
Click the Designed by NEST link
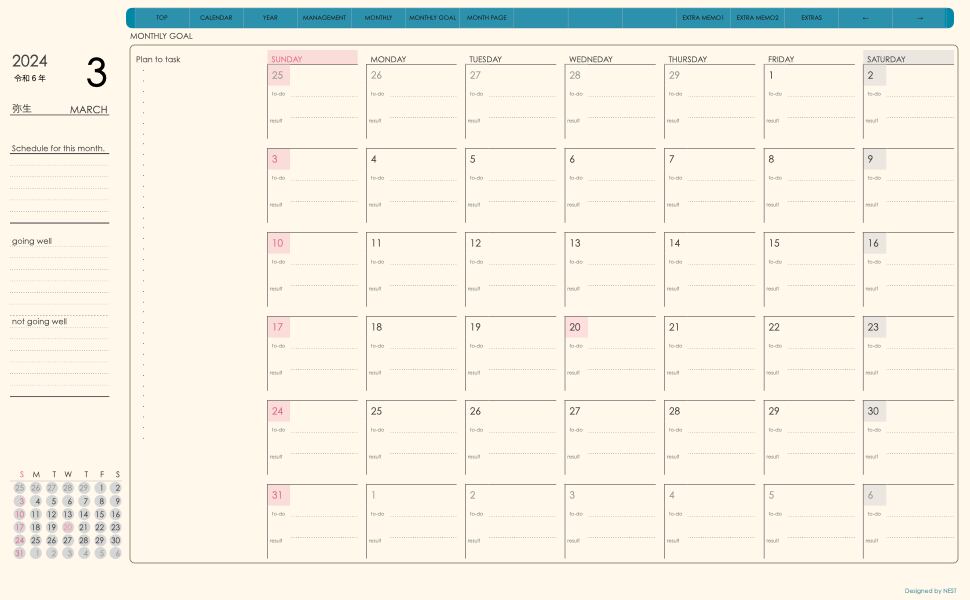pyautogui.click(x=930, y=591)
